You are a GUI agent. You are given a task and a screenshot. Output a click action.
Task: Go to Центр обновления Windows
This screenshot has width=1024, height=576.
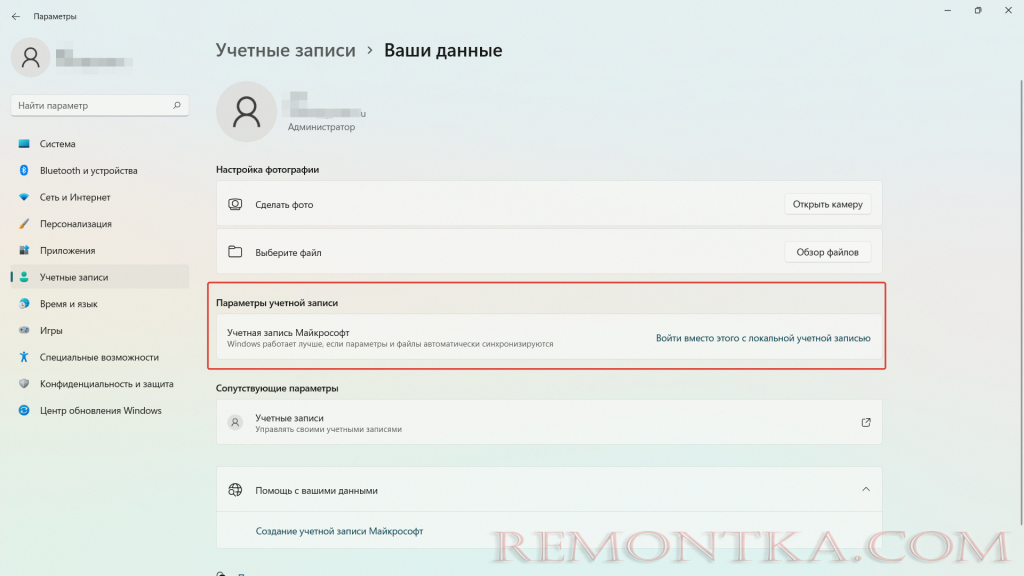pyautogui.click(x=97, y=410)
